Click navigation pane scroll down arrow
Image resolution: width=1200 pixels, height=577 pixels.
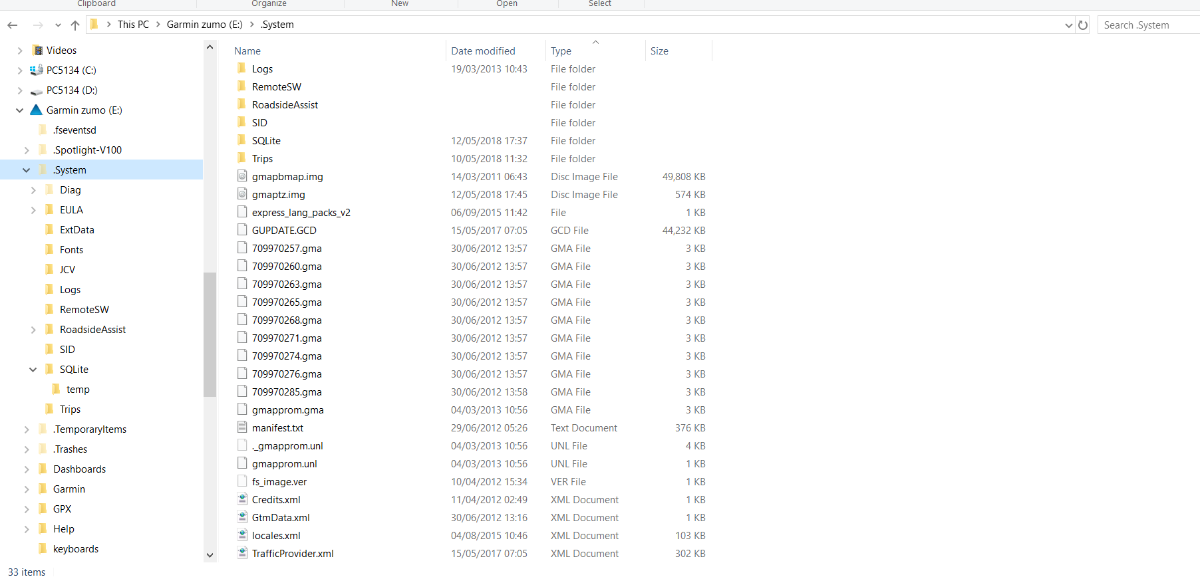click(x=209, y=554)
